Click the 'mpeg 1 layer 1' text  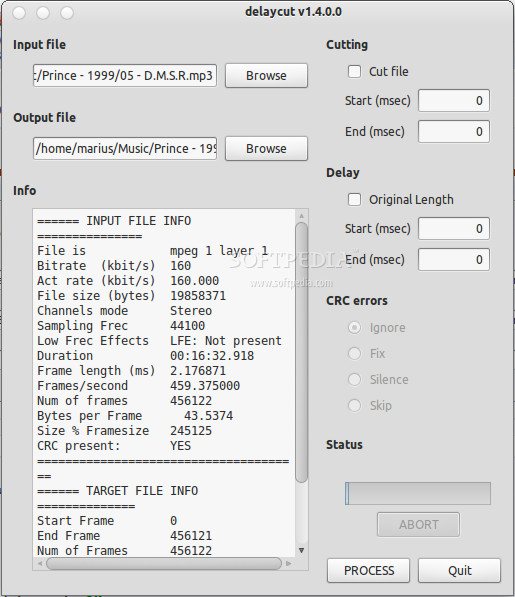tap(219, 251)
